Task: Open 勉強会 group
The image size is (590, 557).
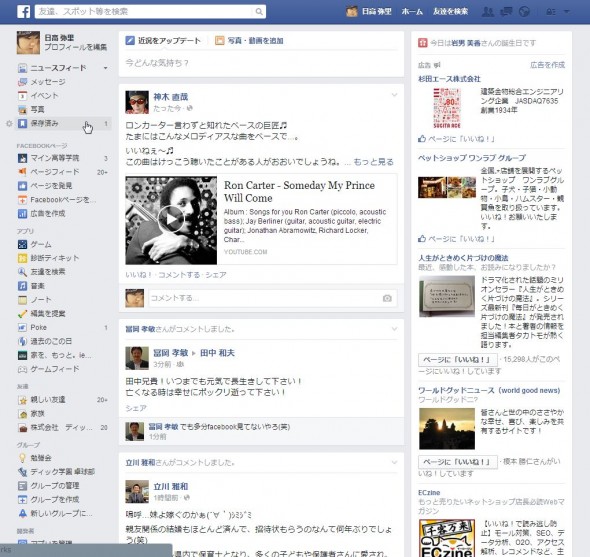Action: [41, 458]
